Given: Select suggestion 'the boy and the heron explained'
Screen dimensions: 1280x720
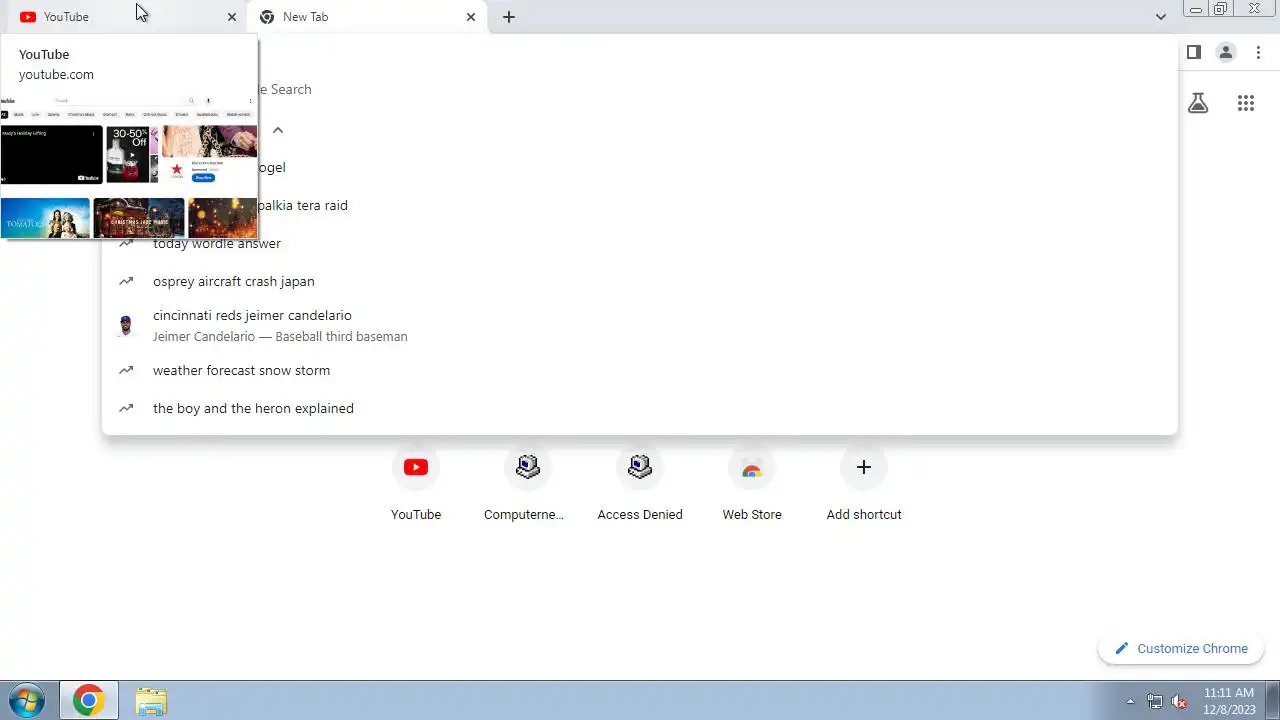Looking at the screenshot, I should coord(640,408).
